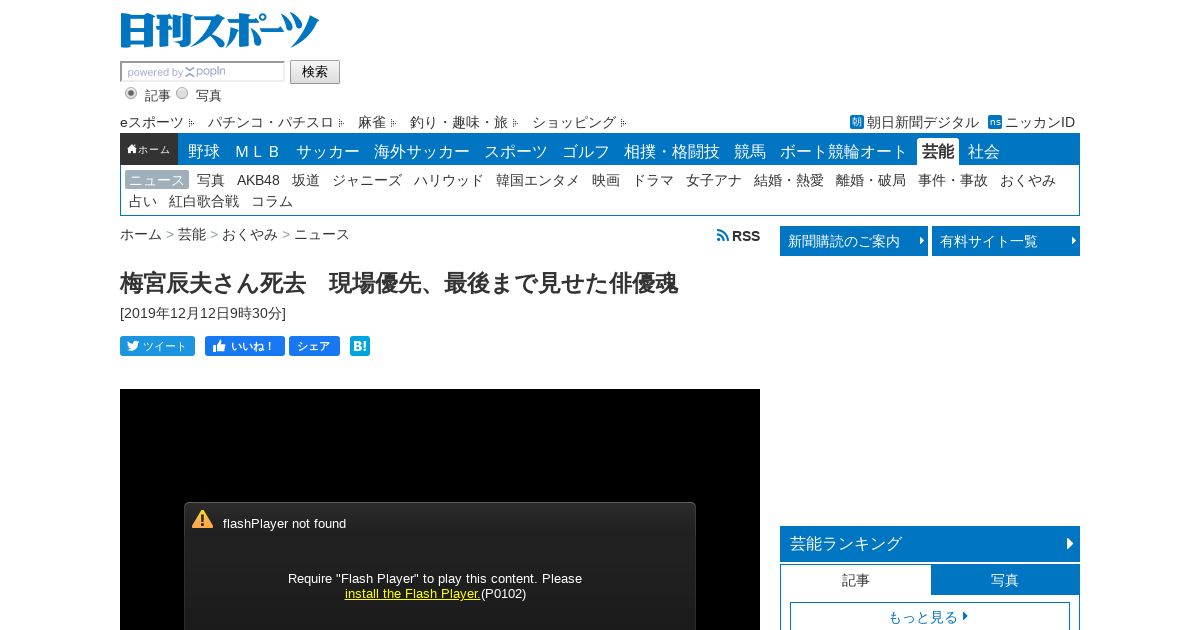The width and height of the screenshot is (1200, 630).
Task: Open the AKB48 sub-navigation item
Action: point(258,180)
